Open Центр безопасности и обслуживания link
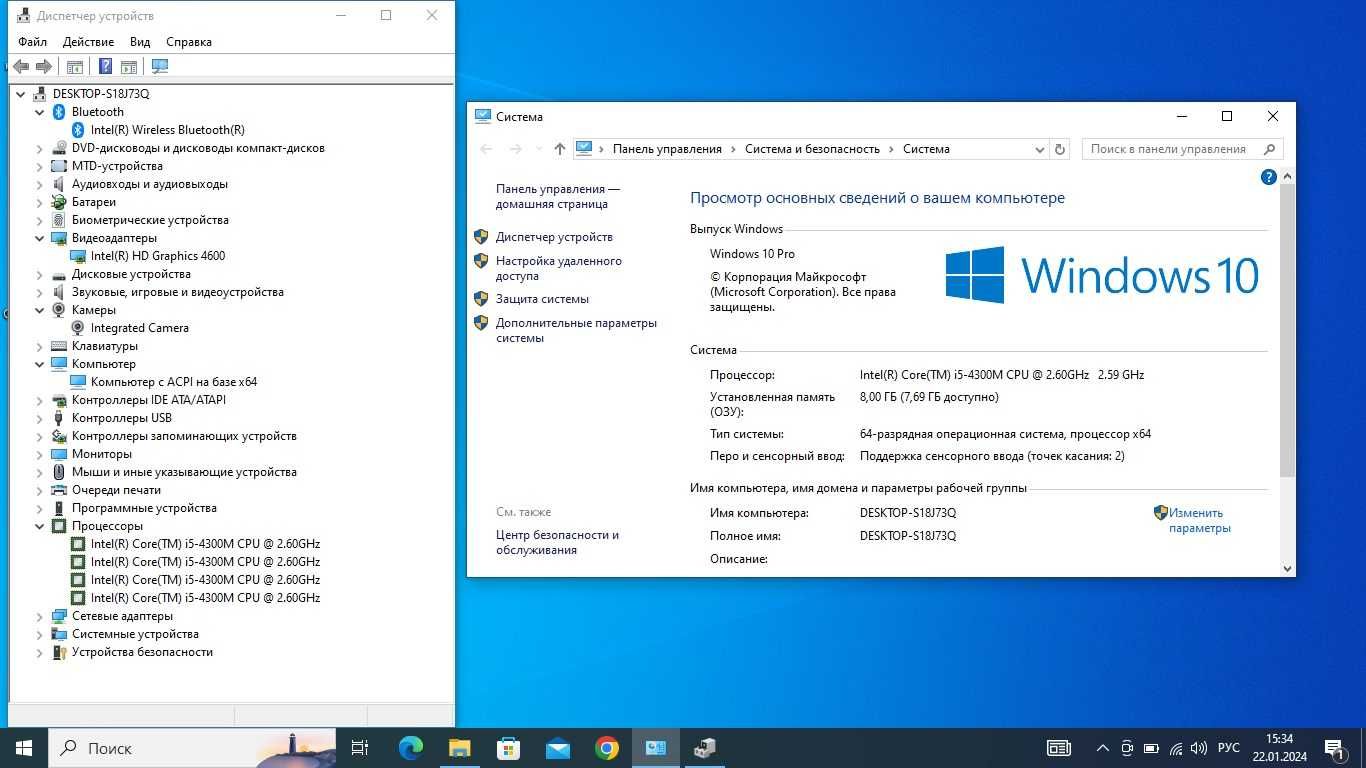The width and height of the screenshot is (1366, 768). 557,542
